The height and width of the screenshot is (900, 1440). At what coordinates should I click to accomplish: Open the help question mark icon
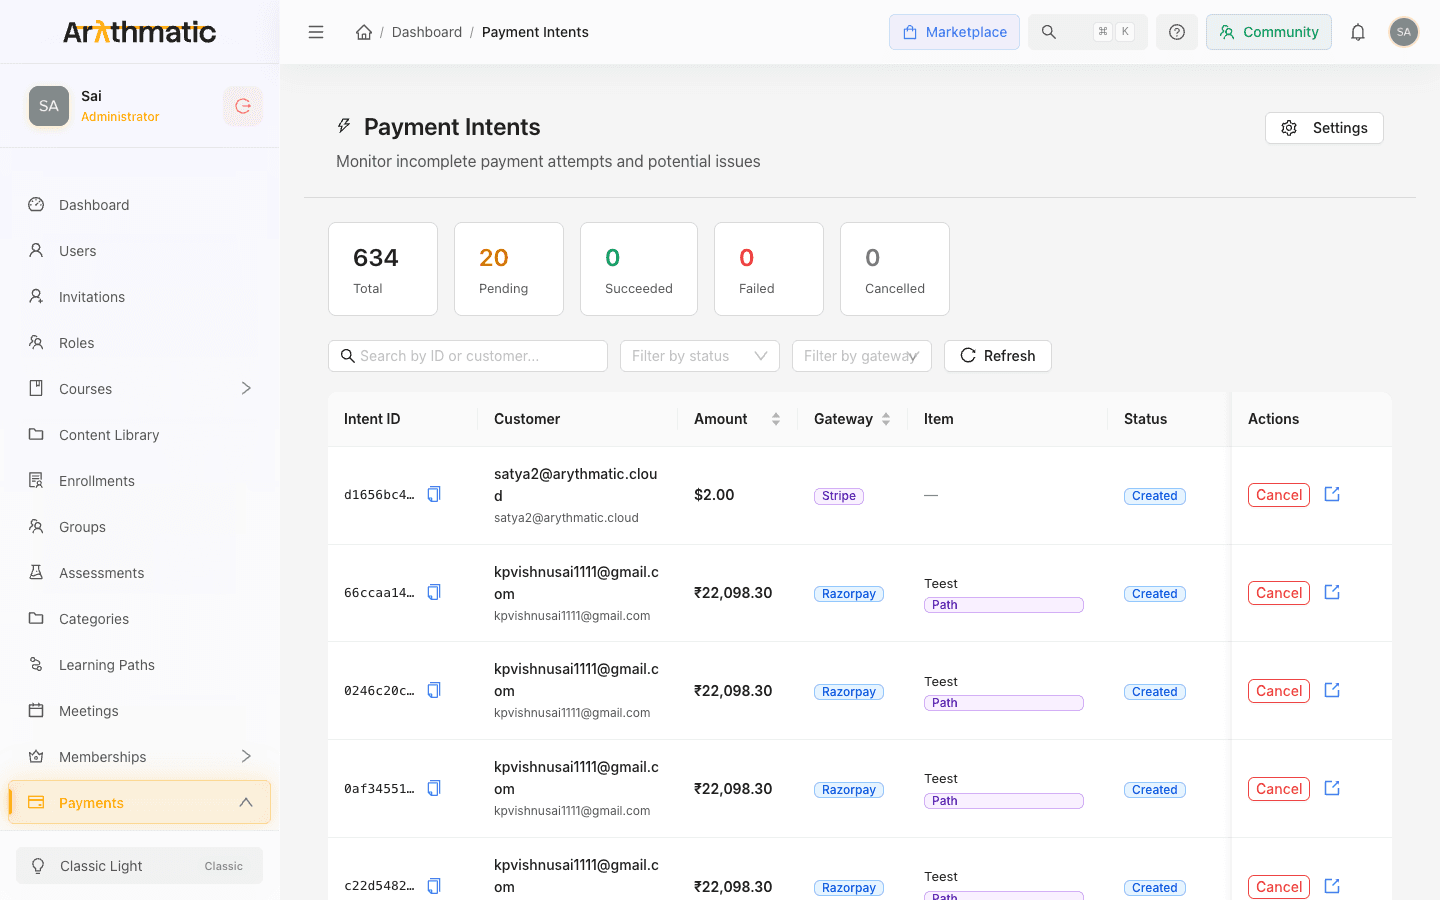point(1177,32)
